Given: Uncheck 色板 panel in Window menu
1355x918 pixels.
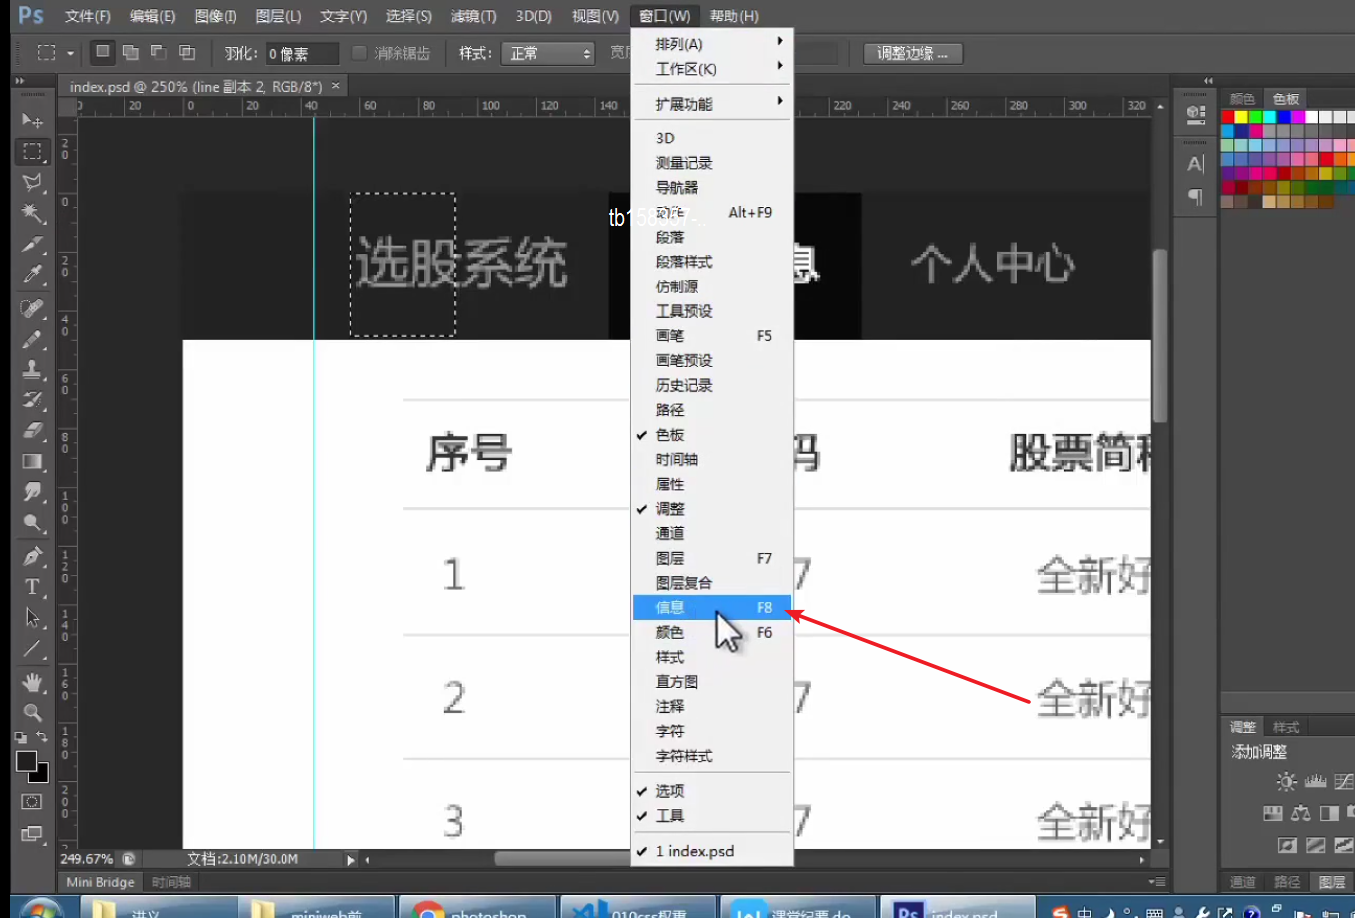Looking at the screenshot, I should click(670, 435).
